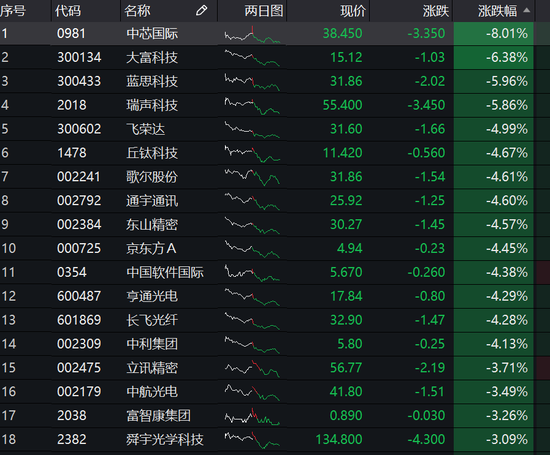Open the two-day chart for 飞荣达

pyautogui.click(x=252, y=129)
